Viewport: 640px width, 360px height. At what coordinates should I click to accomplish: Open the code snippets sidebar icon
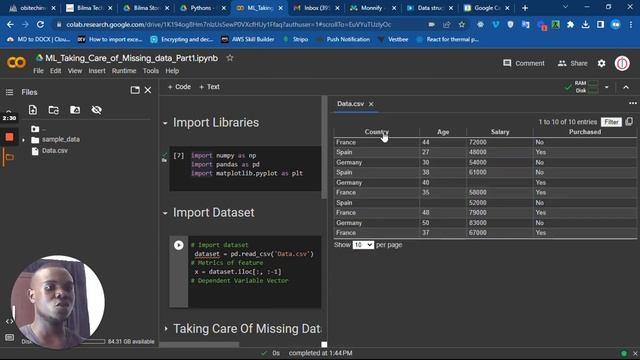point(9,321)
